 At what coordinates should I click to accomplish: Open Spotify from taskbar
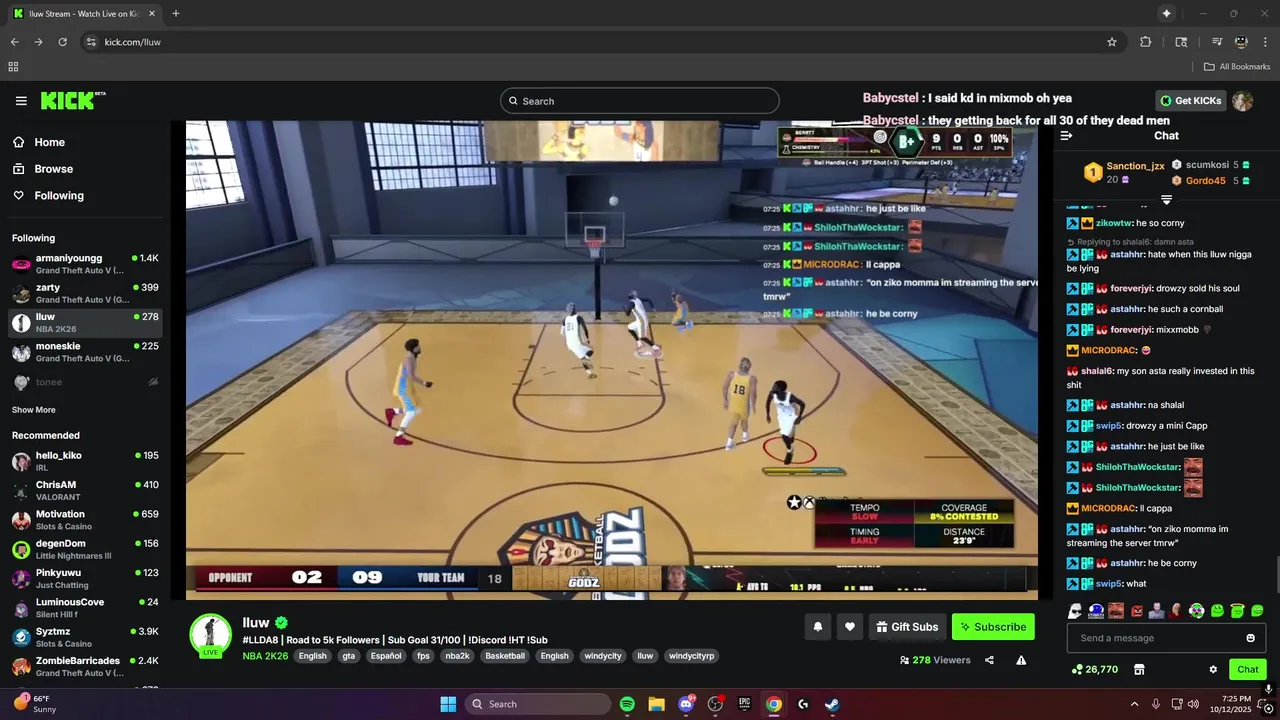(x=627, y=704)
